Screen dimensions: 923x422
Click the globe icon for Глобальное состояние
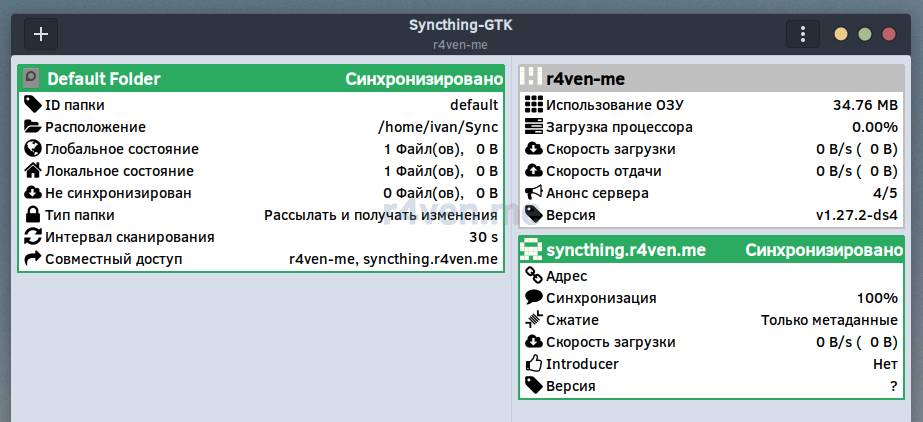pos(32,149)
